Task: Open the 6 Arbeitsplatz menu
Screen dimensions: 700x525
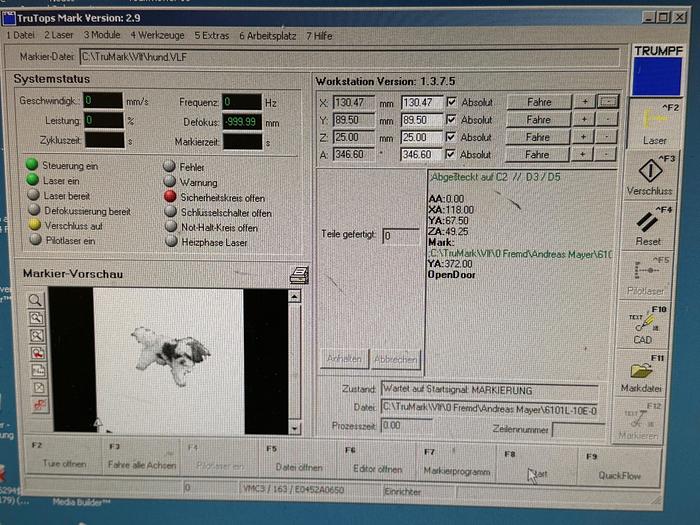Action: [267, 36]
